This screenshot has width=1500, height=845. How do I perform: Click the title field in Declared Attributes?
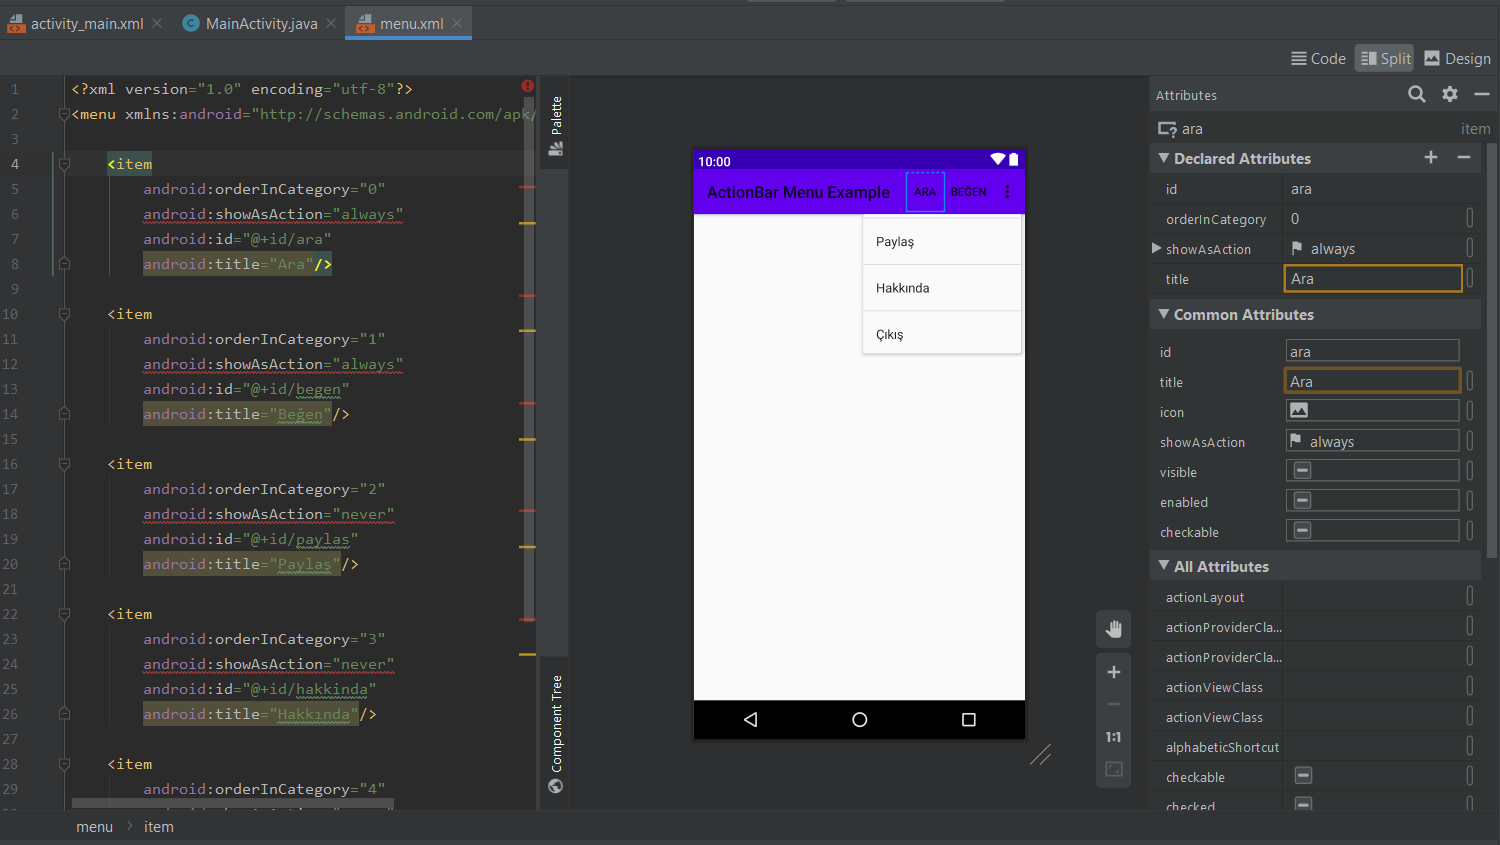pyautogui.click(x=1371, y=279)
